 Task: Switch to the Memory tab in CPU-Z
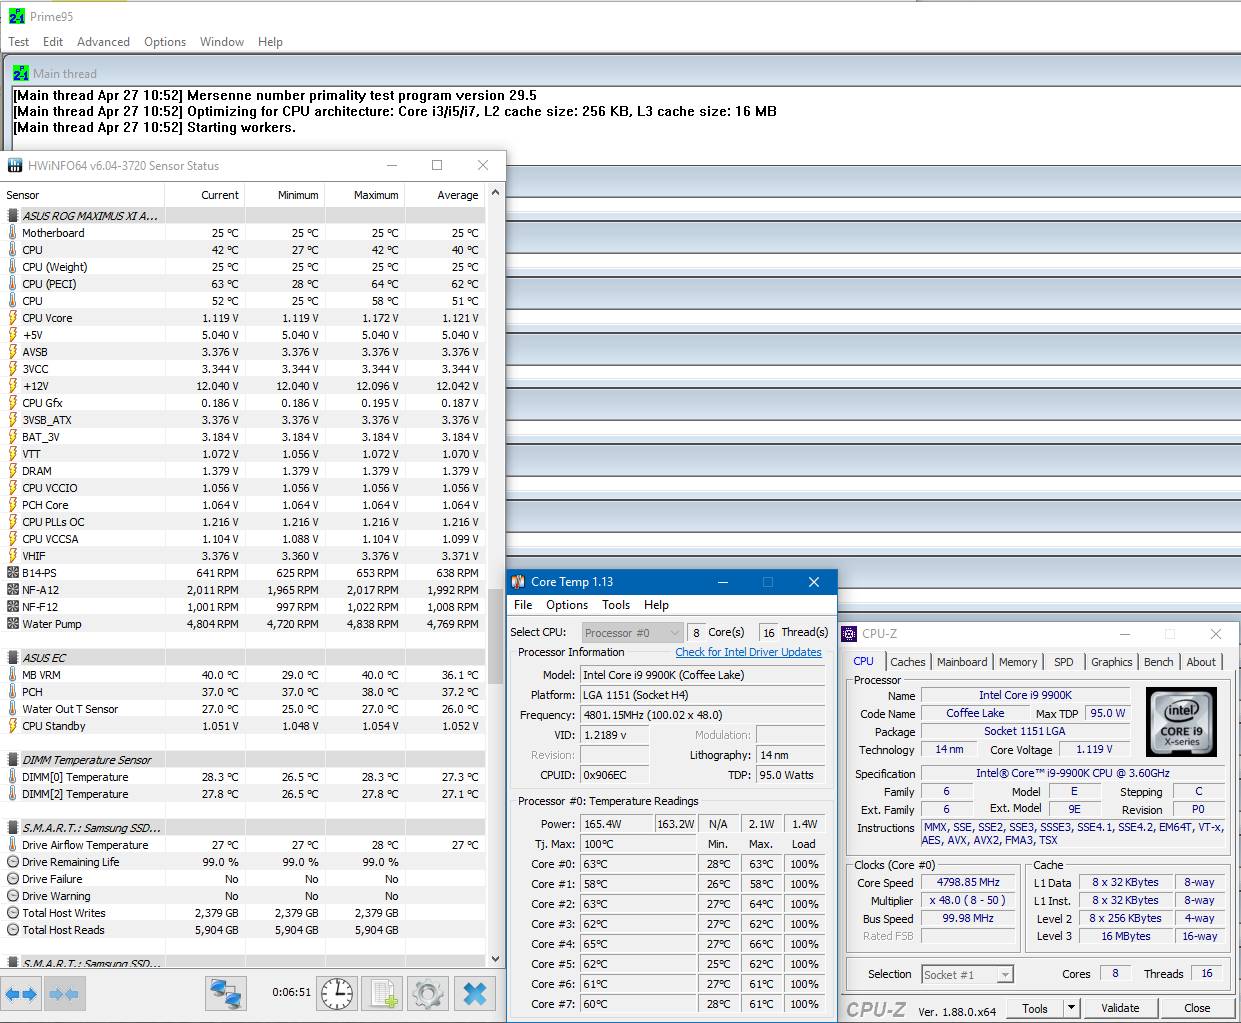coord(1017,662)
